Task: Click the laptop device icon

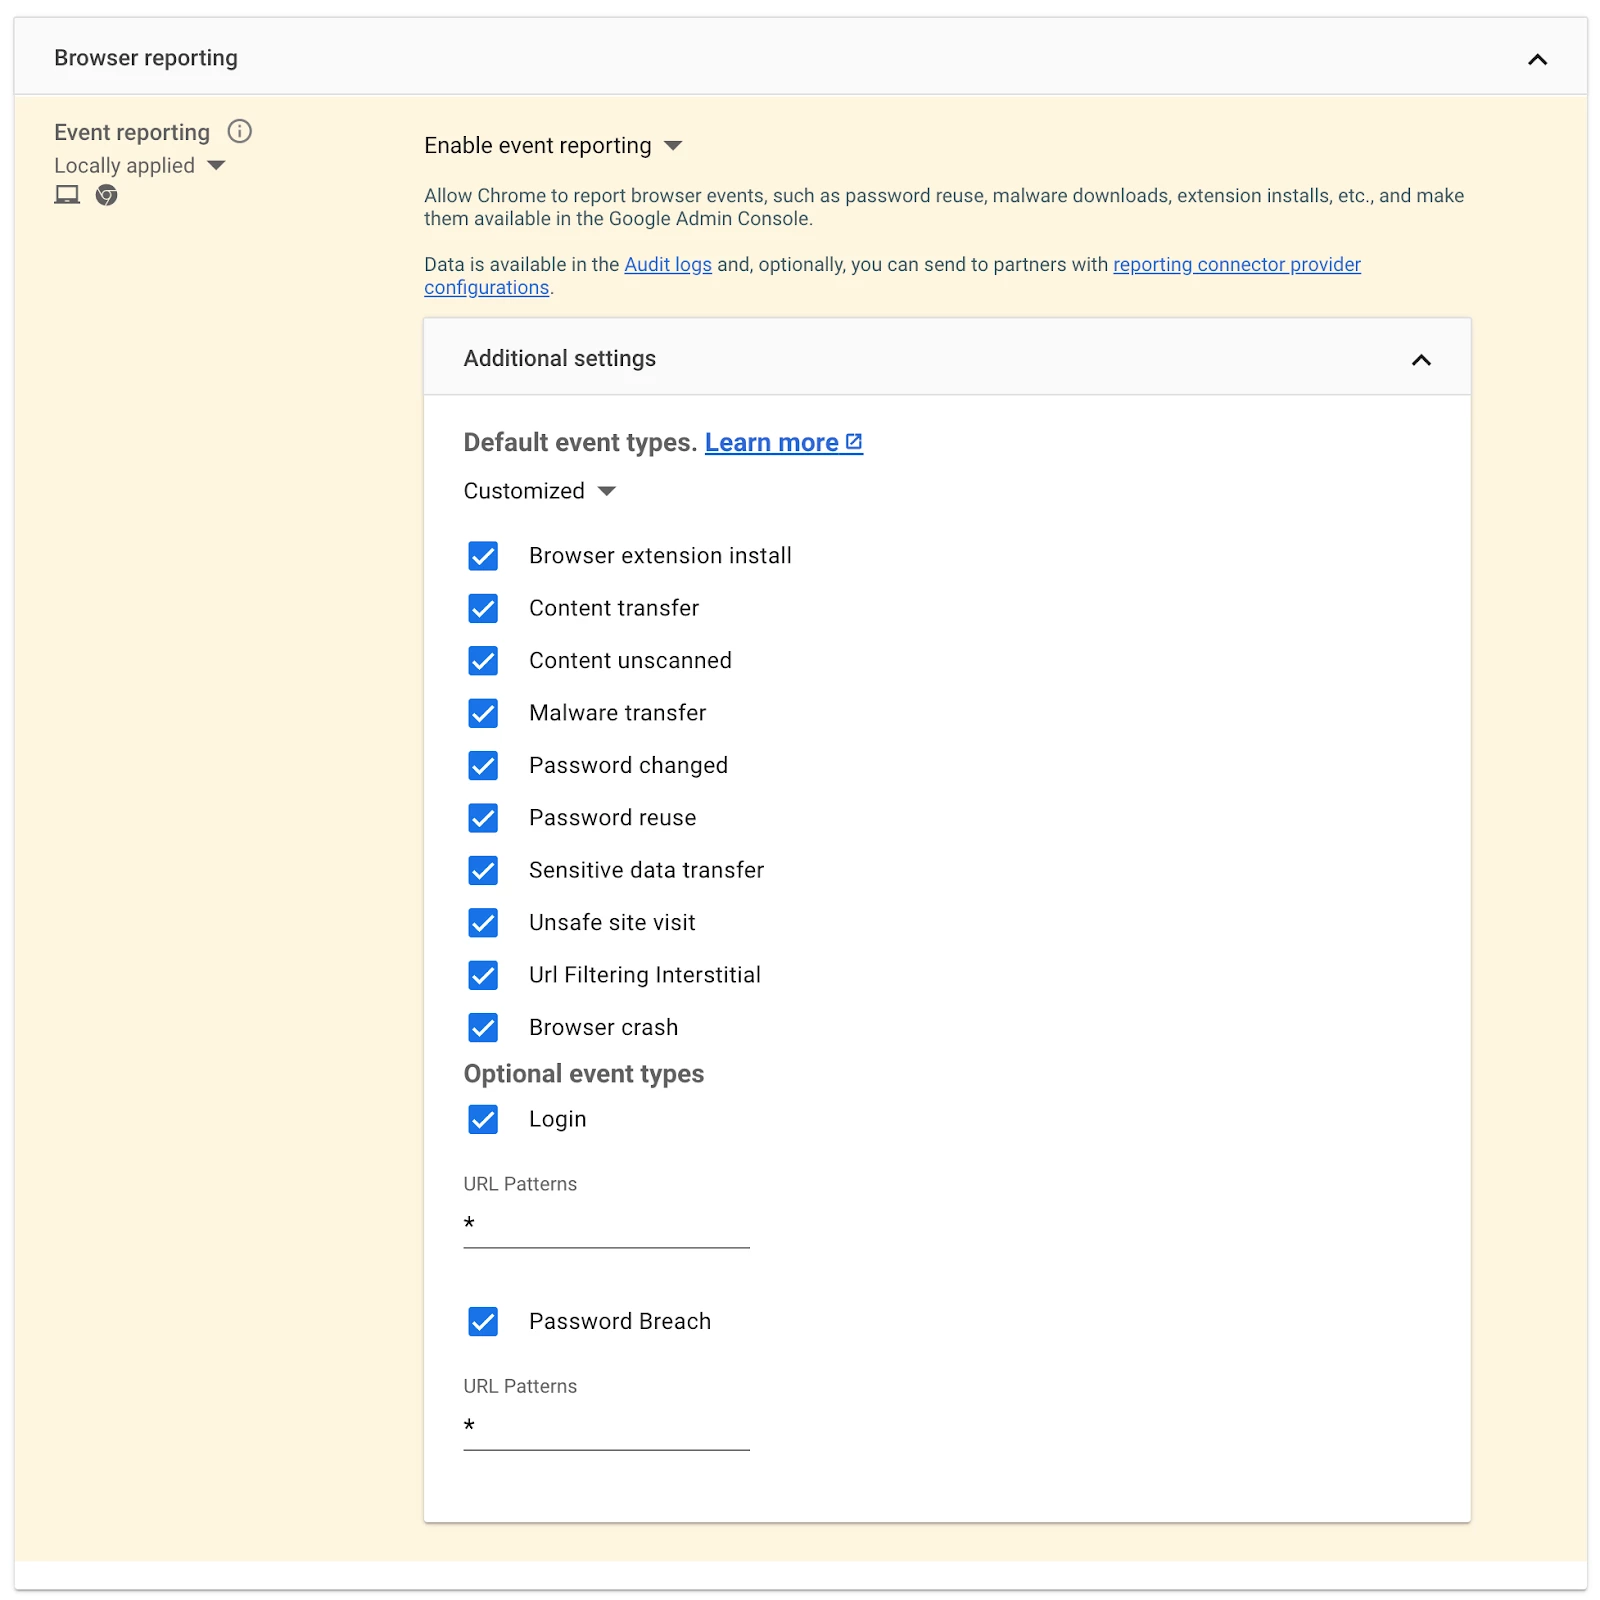Action: [x=67, y=195]
